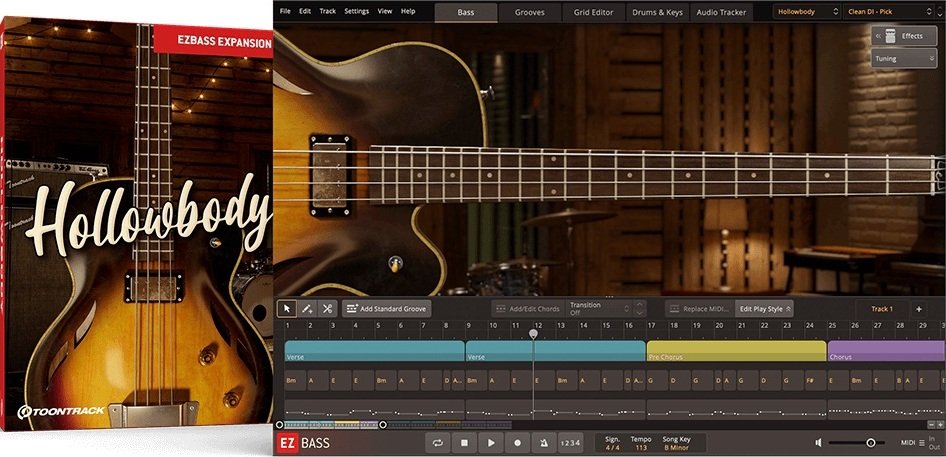Expand the Tuning panel
This screenshot has width=946, height=457.
(904, 59)
